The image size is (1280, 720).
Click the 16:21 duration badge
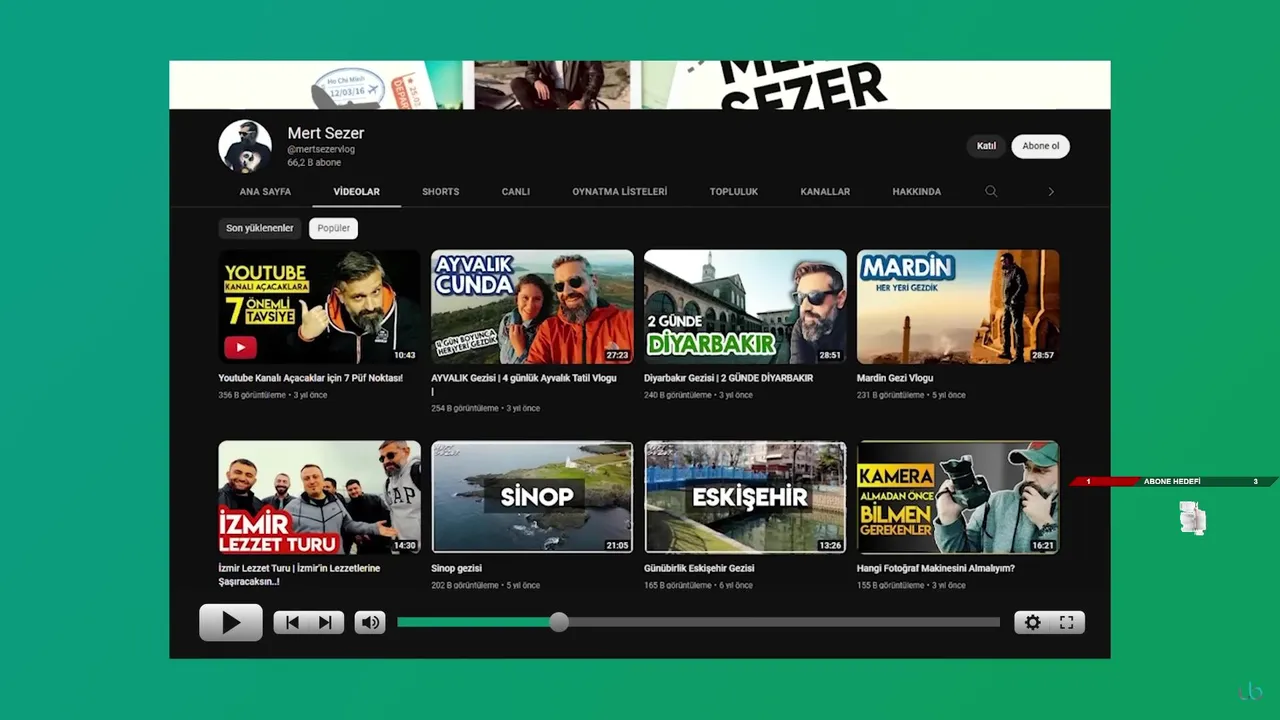coord(1043,546)
